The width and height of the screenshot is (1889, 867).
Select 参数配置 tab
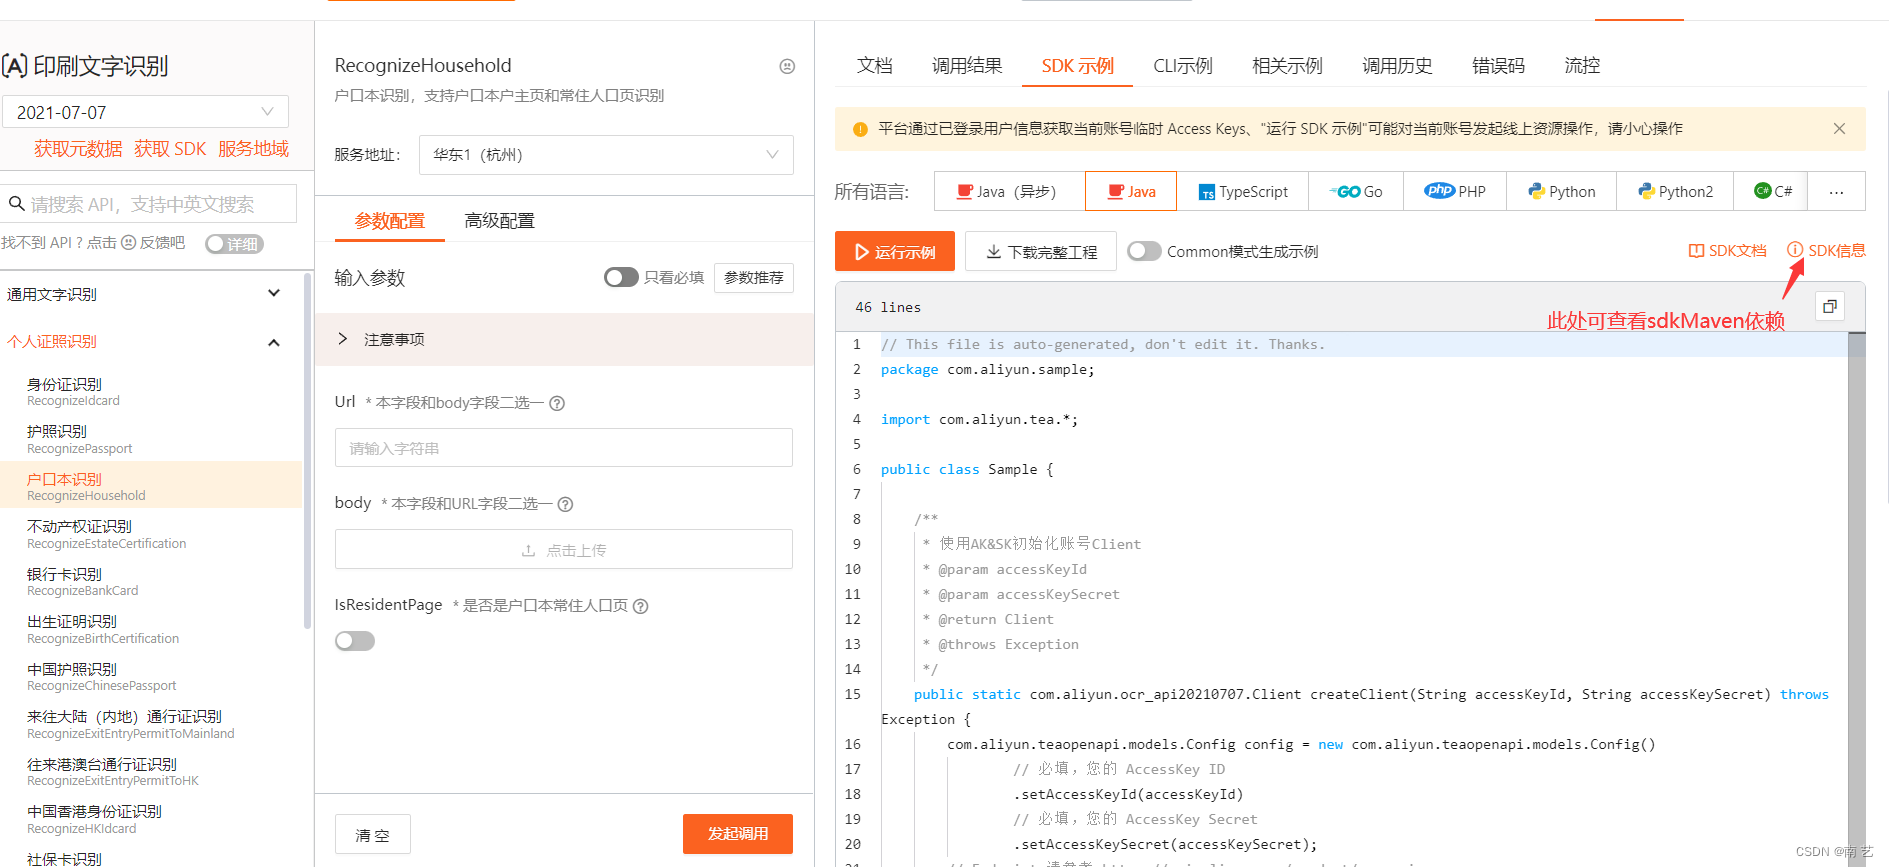point(390,221)
